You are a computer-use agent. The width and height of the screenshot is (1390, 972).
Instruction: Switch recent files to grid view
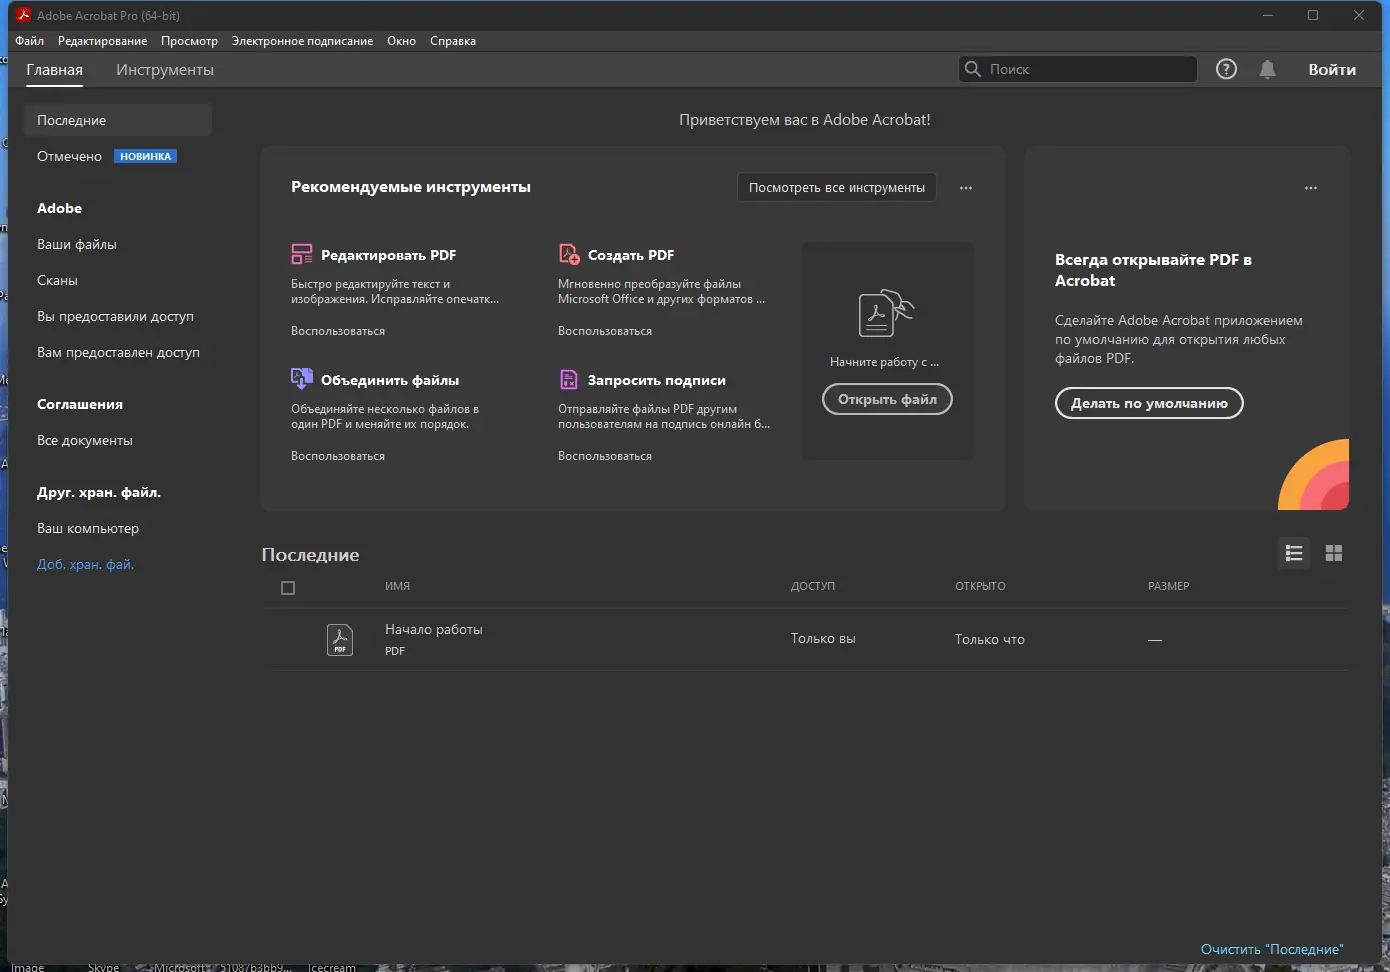tap(1333, 553)
